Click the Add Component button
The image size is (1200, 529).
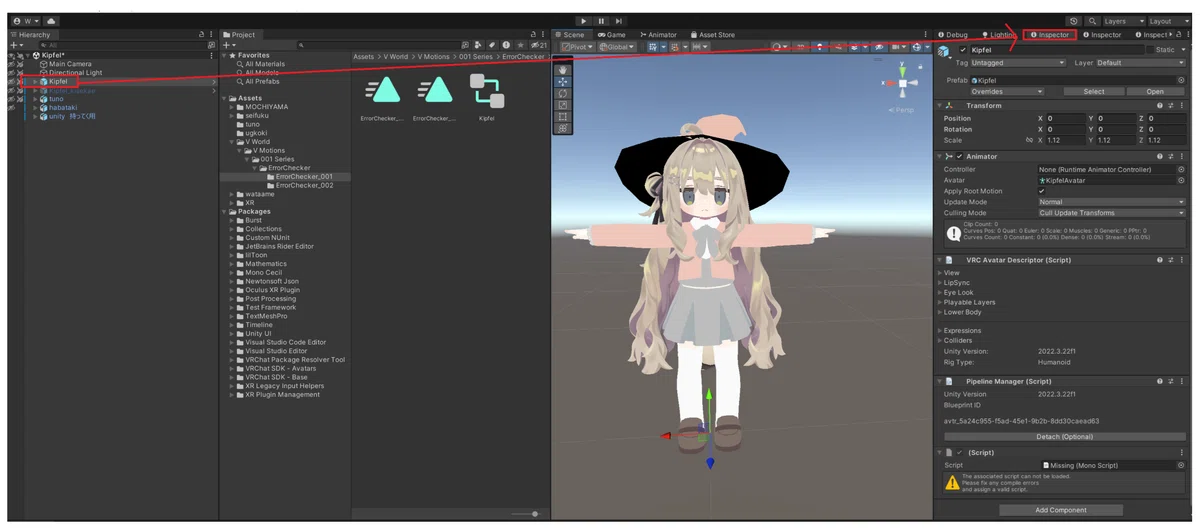click(x=1061, y=510)
